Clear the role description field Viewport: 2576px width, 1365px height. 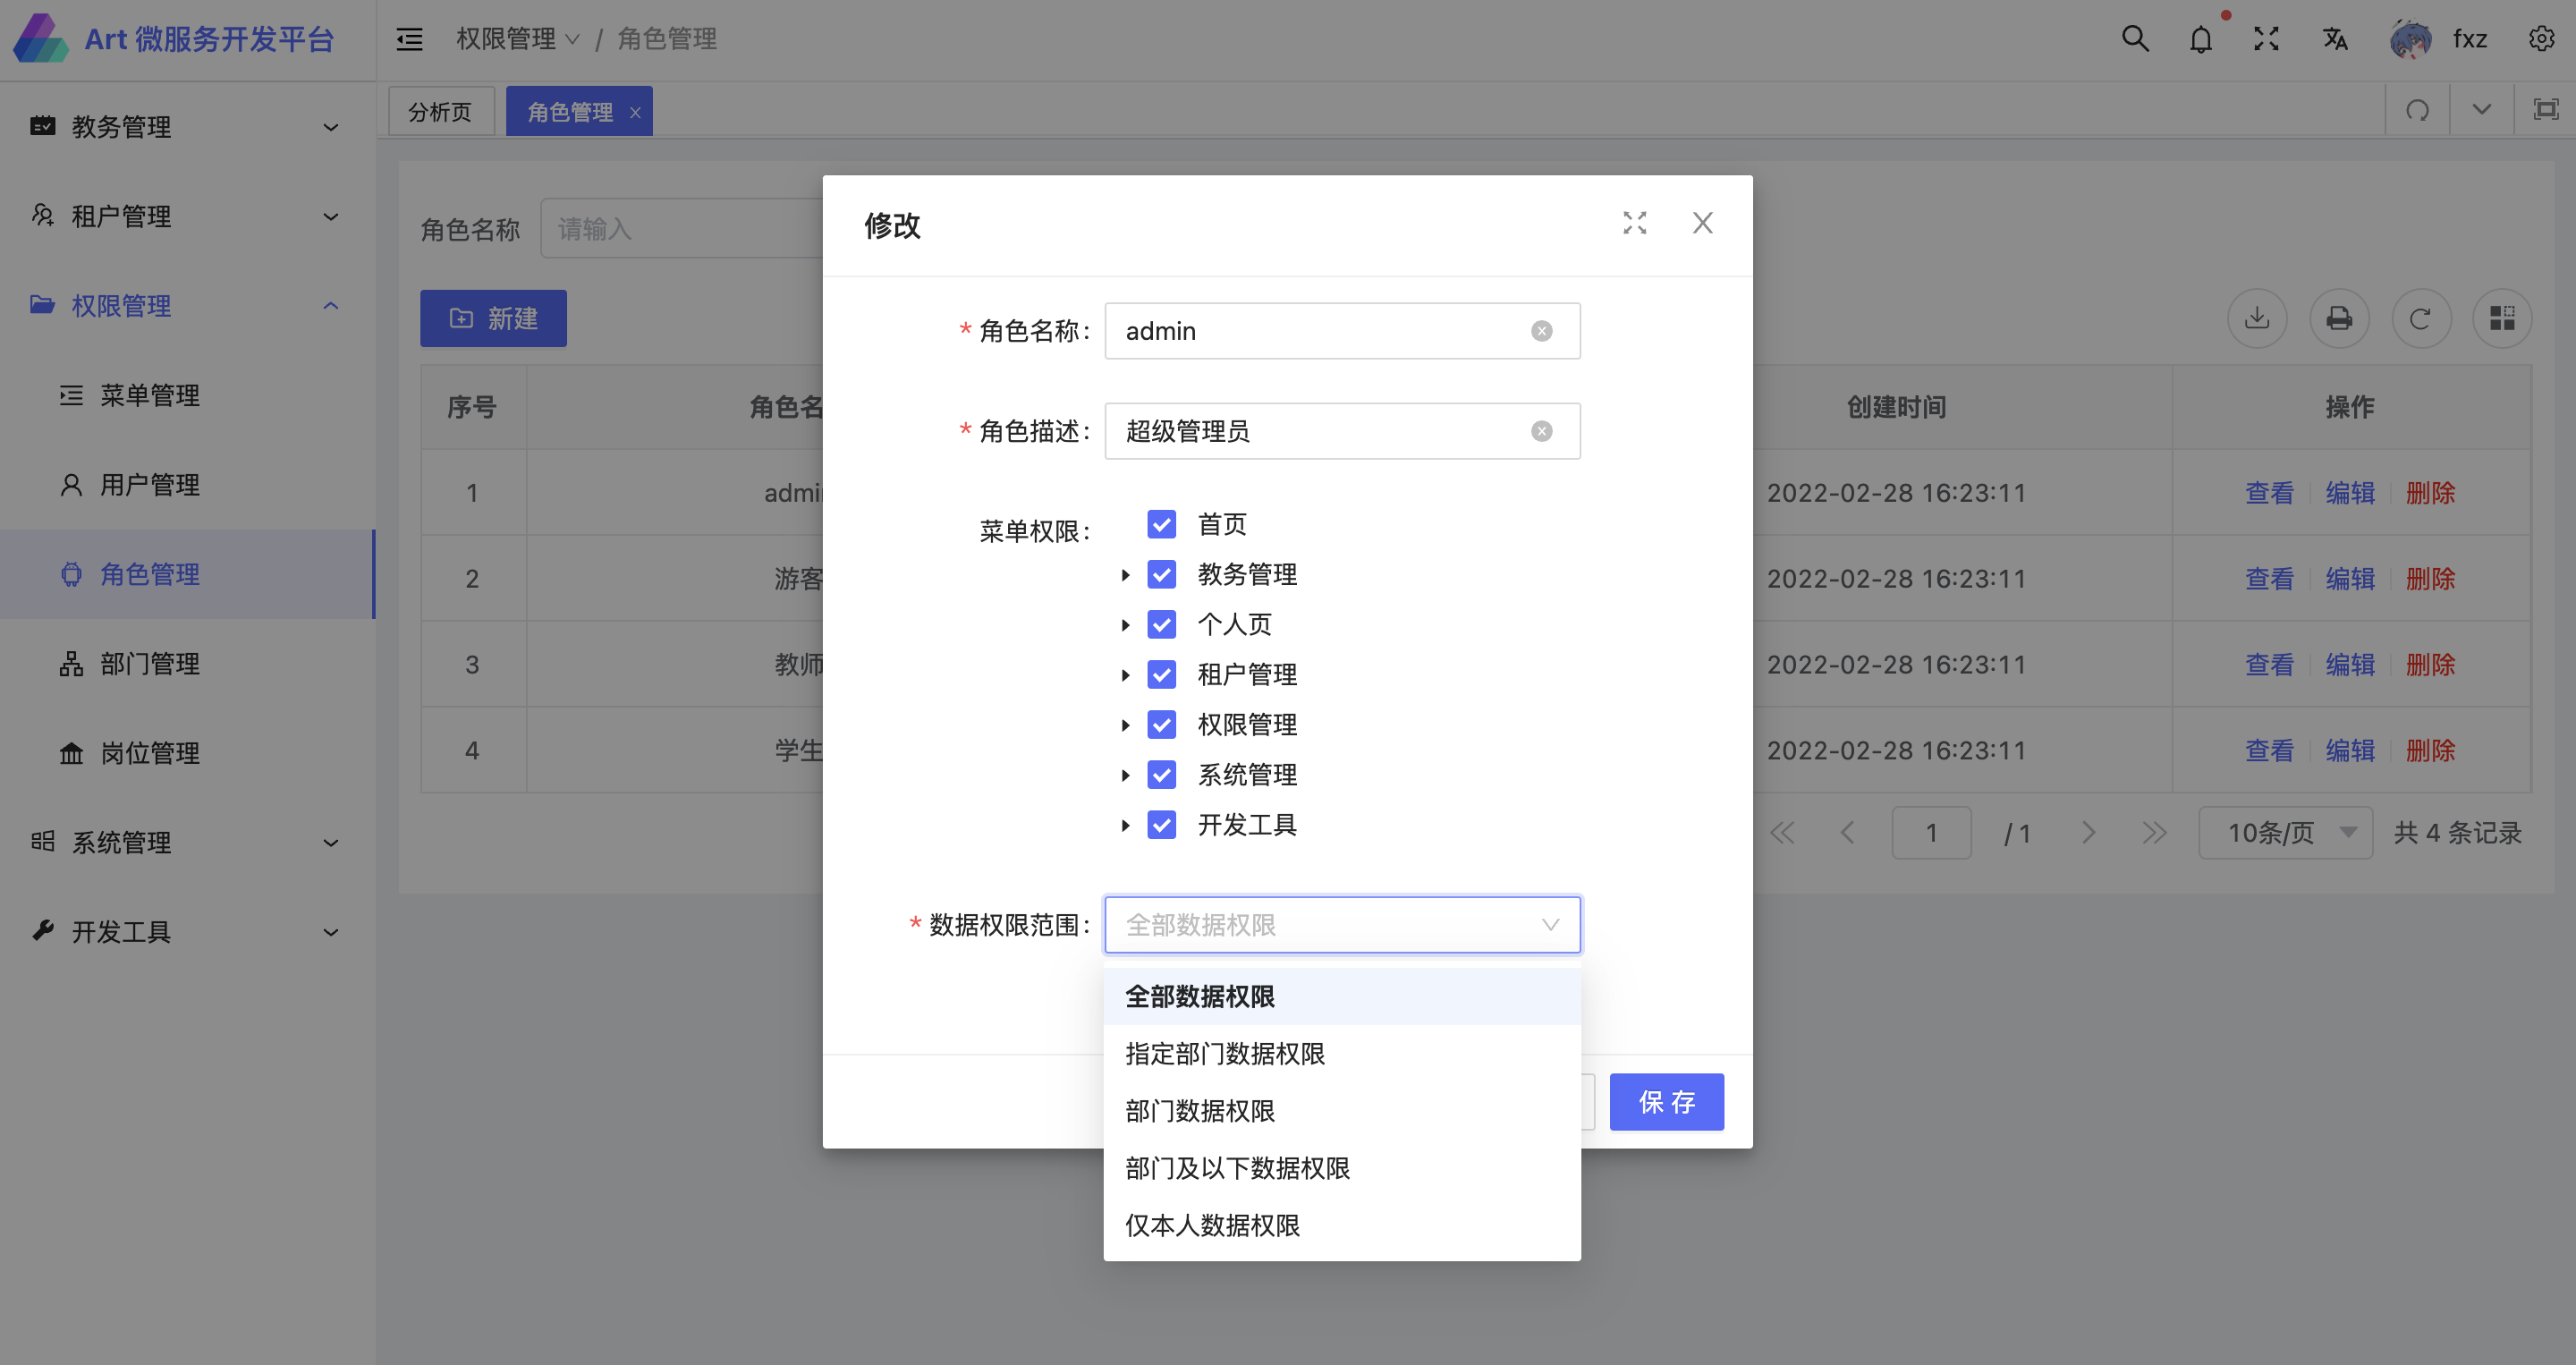click(x=1541, y=431)
